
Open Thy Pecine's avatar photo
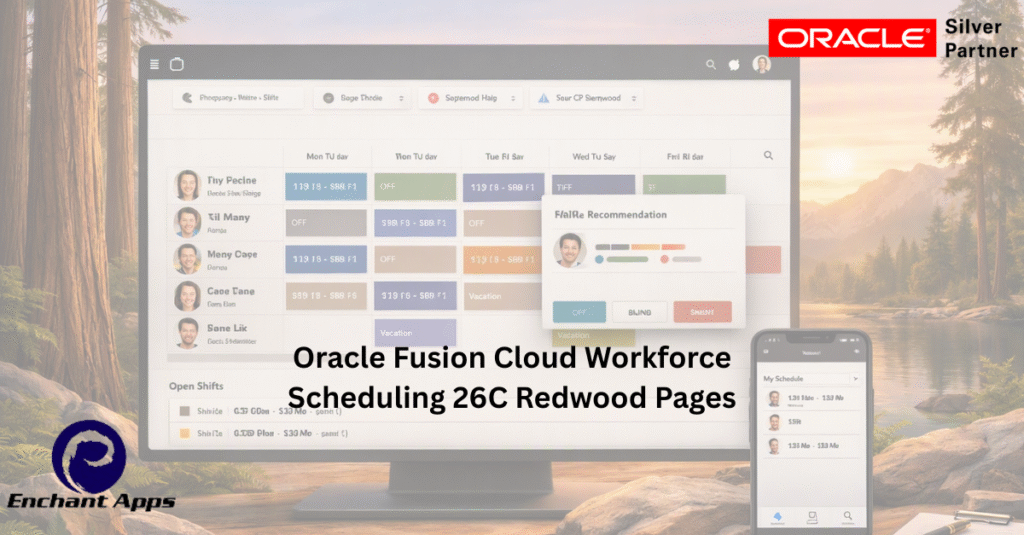tap(187, 185)
